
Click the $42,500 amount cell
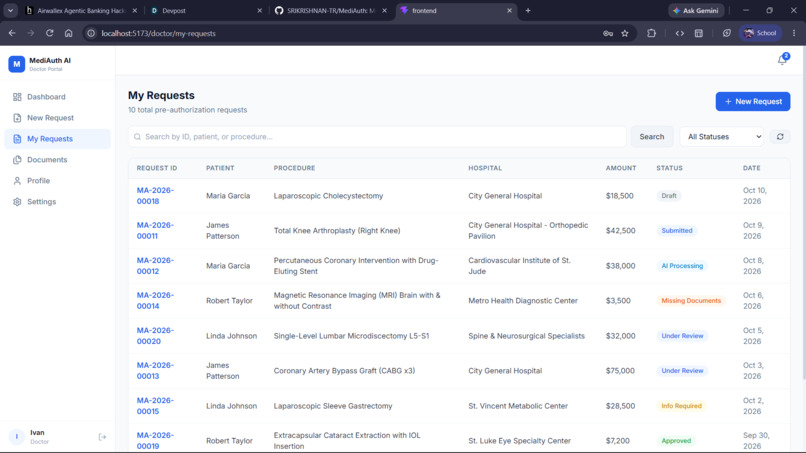620,231
